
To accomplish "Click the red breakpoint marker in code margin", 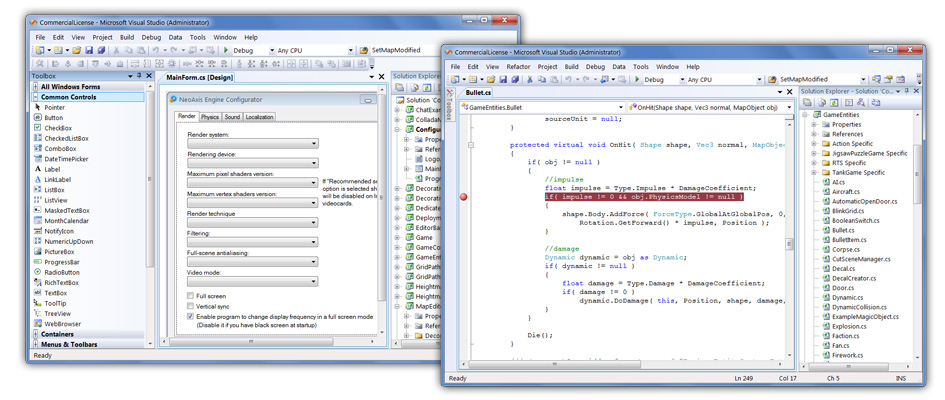I will coord(463,197).
